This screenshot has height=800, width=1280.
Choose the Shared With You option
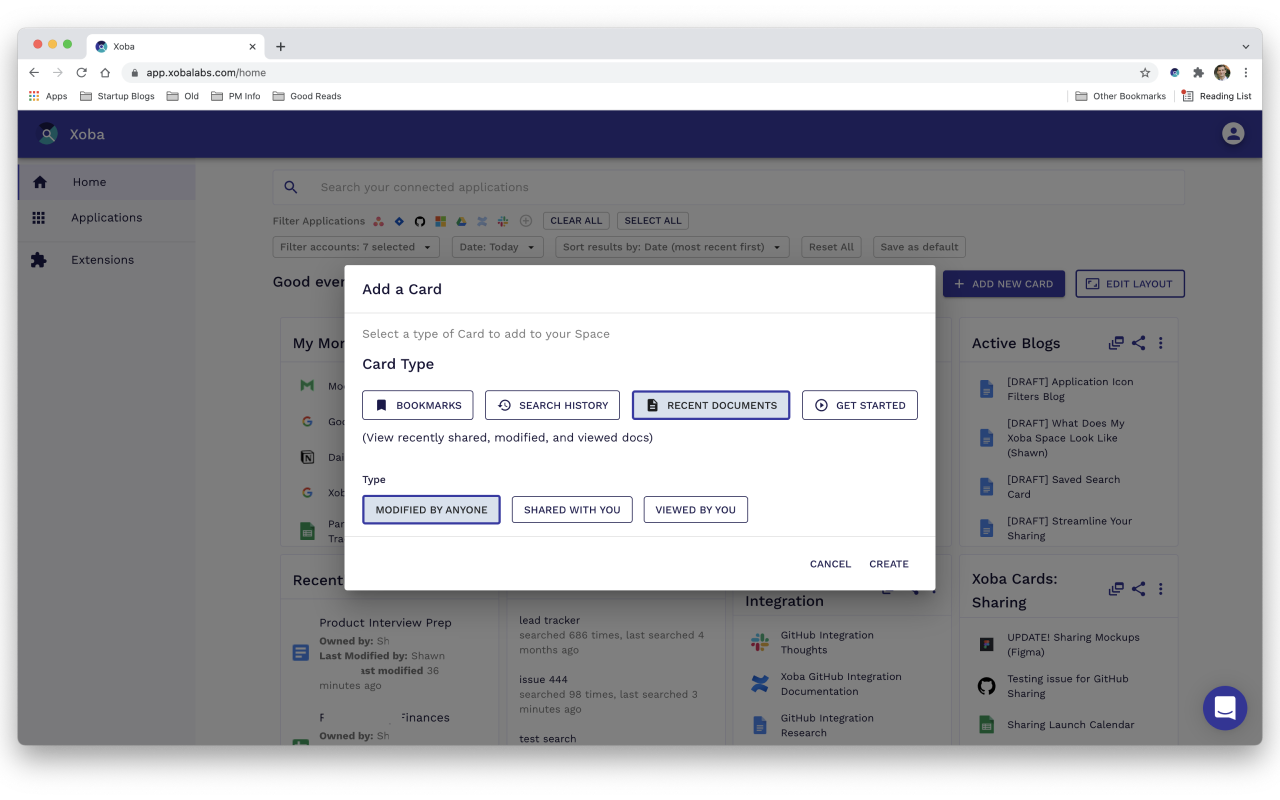[x=572, y=510]
